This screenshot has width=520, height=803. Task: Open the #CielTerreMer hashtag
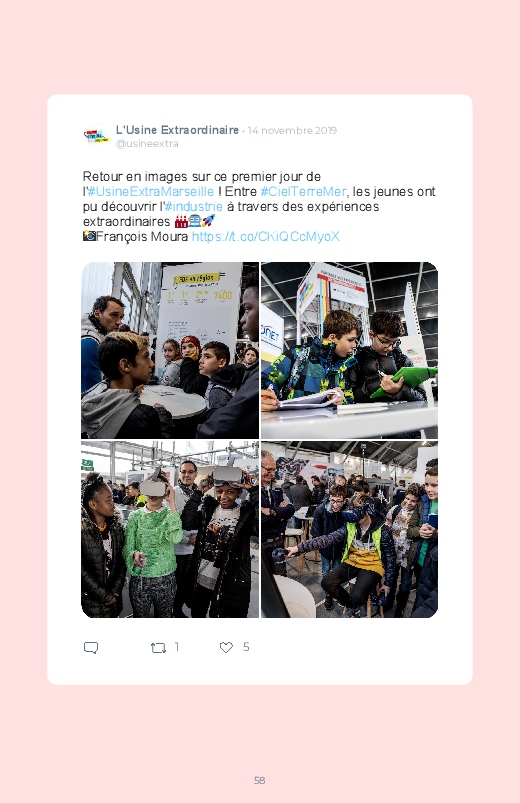pyautogui.click(x=303, y=192)
